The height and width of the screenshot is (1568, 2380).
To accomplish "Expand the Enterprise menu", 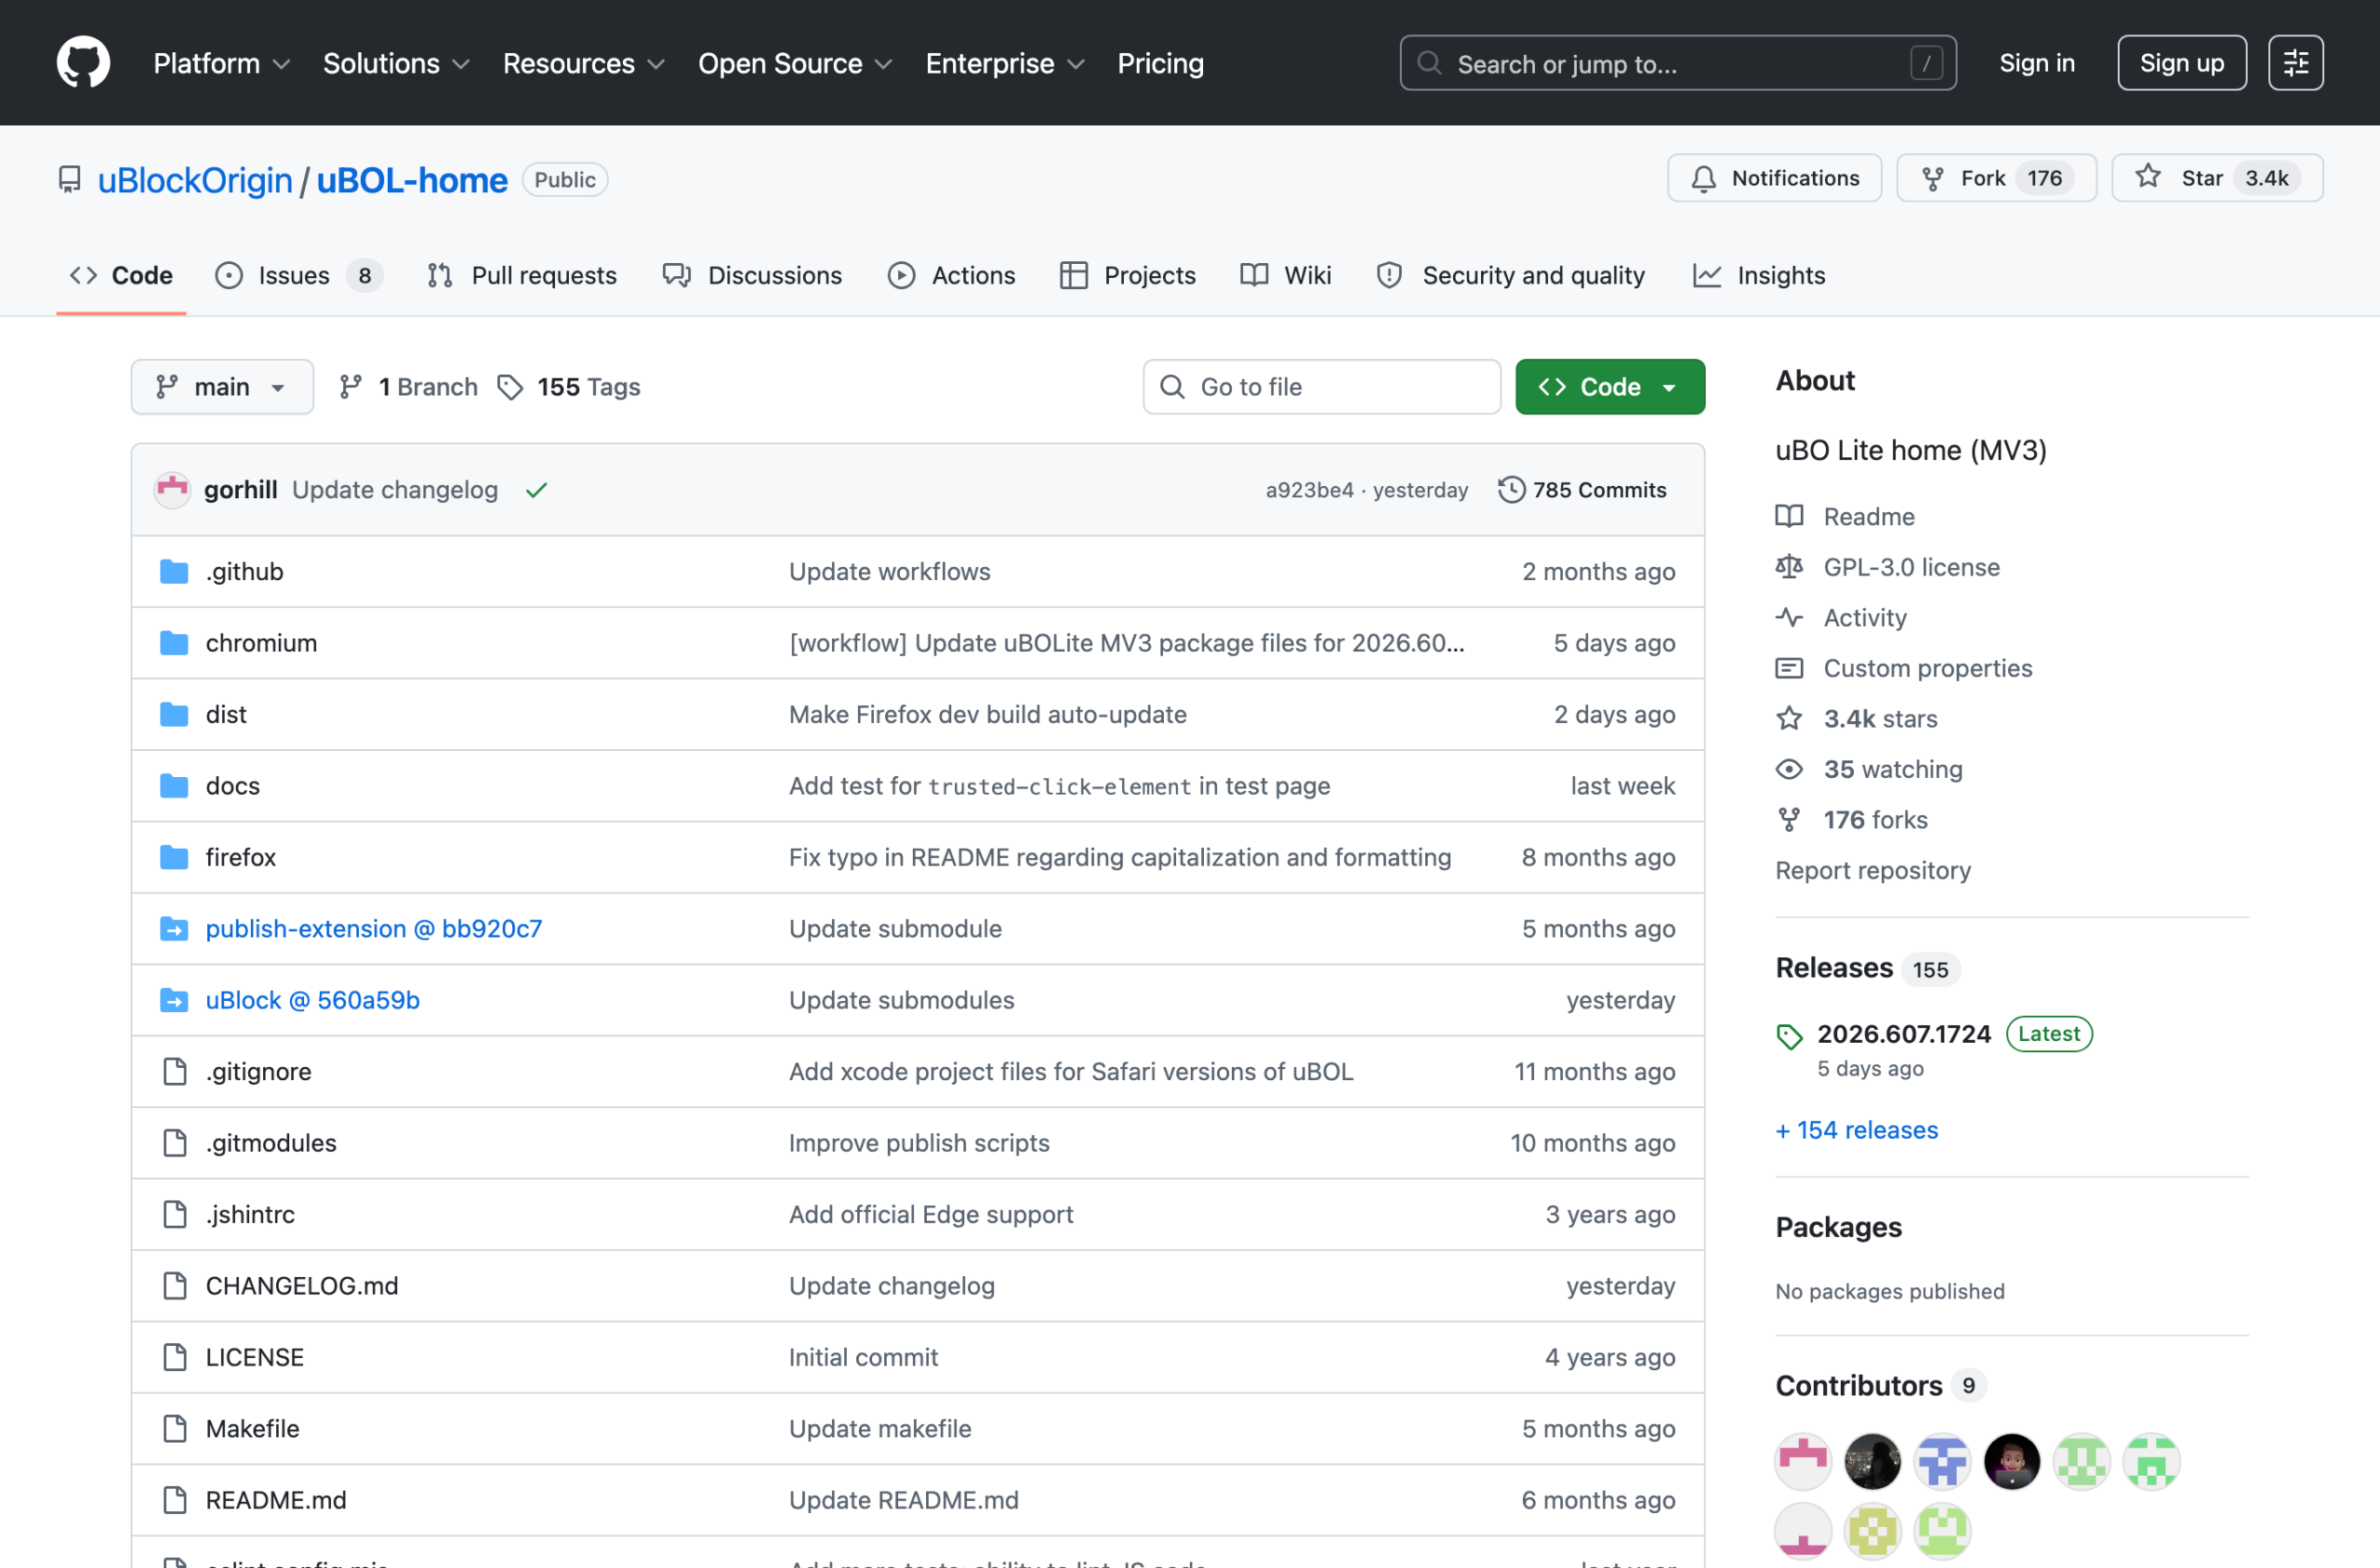I will (x=1005, y=63).
